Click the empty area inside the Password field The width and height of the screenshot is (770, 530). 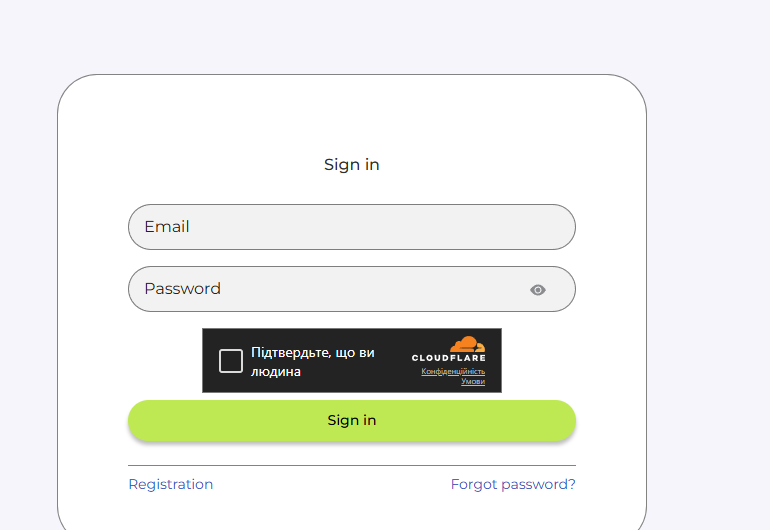[400, 289]
